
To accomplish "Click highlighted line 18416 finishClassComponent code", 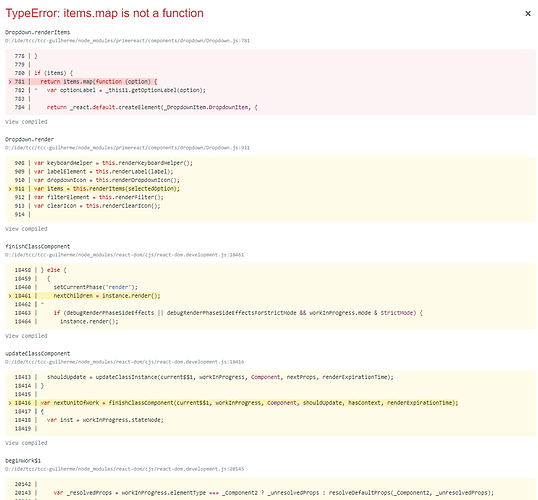I will coord(249,403).
